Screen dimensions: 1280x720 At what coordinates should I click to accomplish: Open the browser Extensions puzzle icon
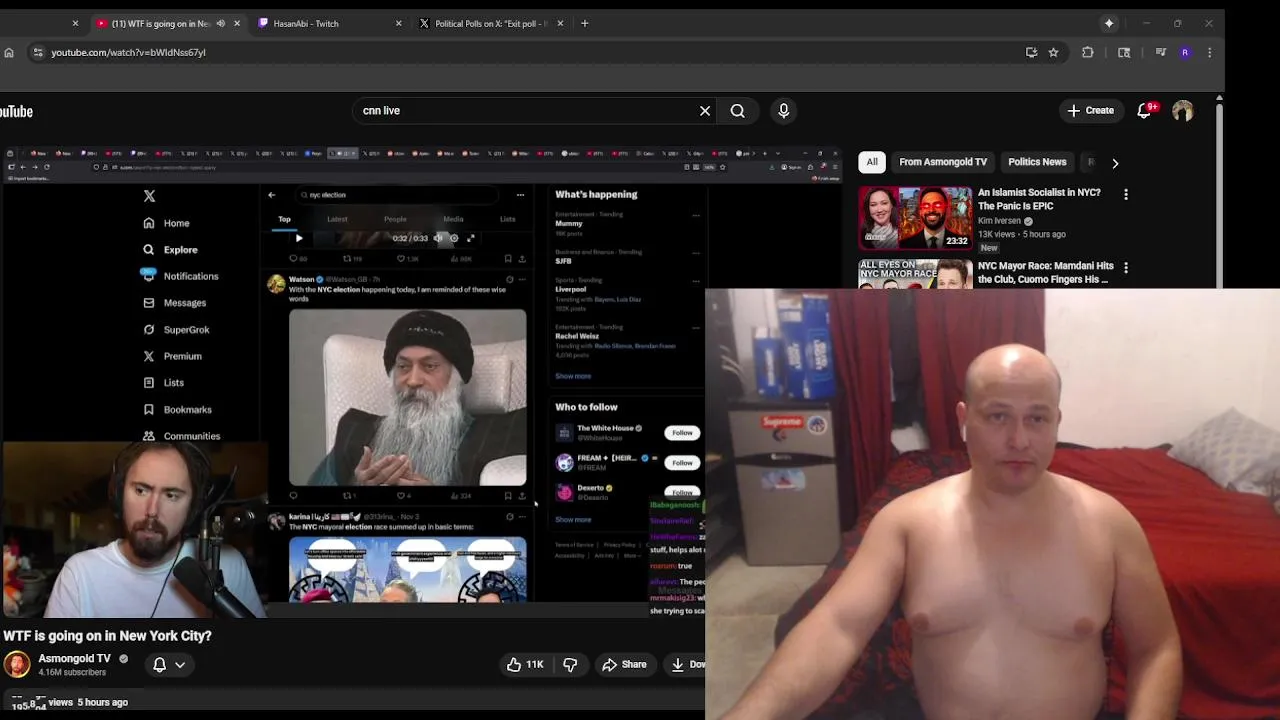1088,52
